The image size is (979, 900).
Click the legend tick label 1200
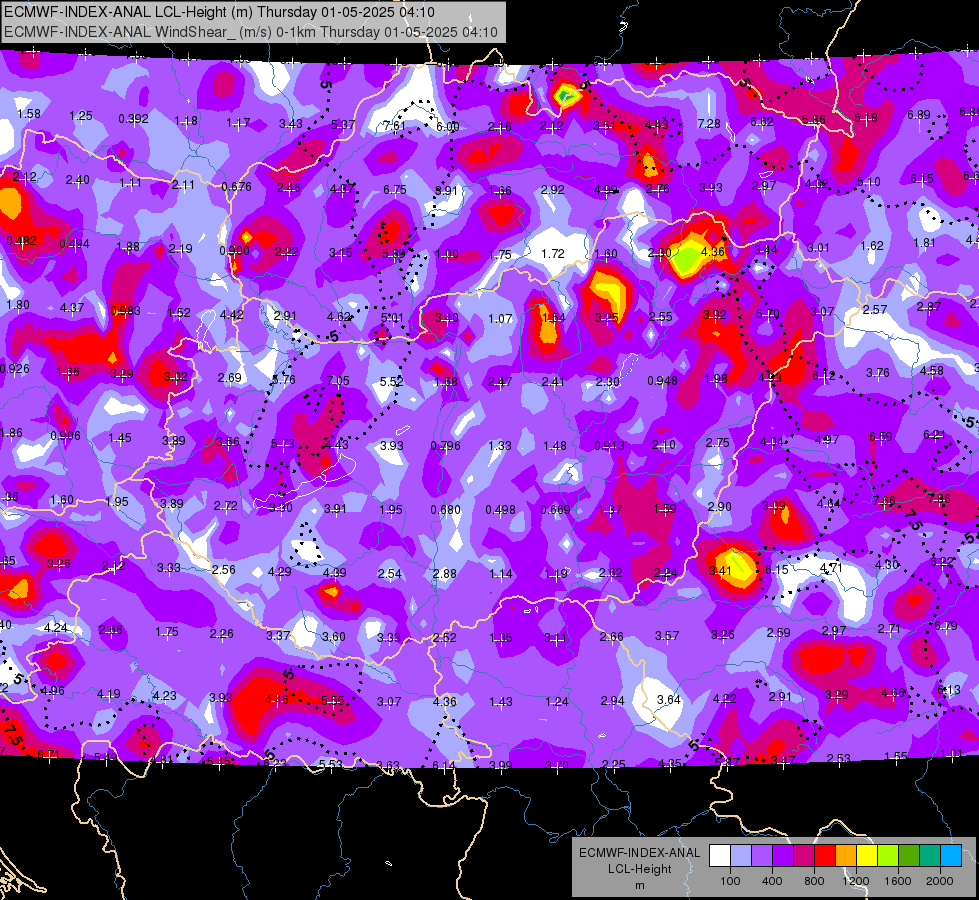click(856, 881)
